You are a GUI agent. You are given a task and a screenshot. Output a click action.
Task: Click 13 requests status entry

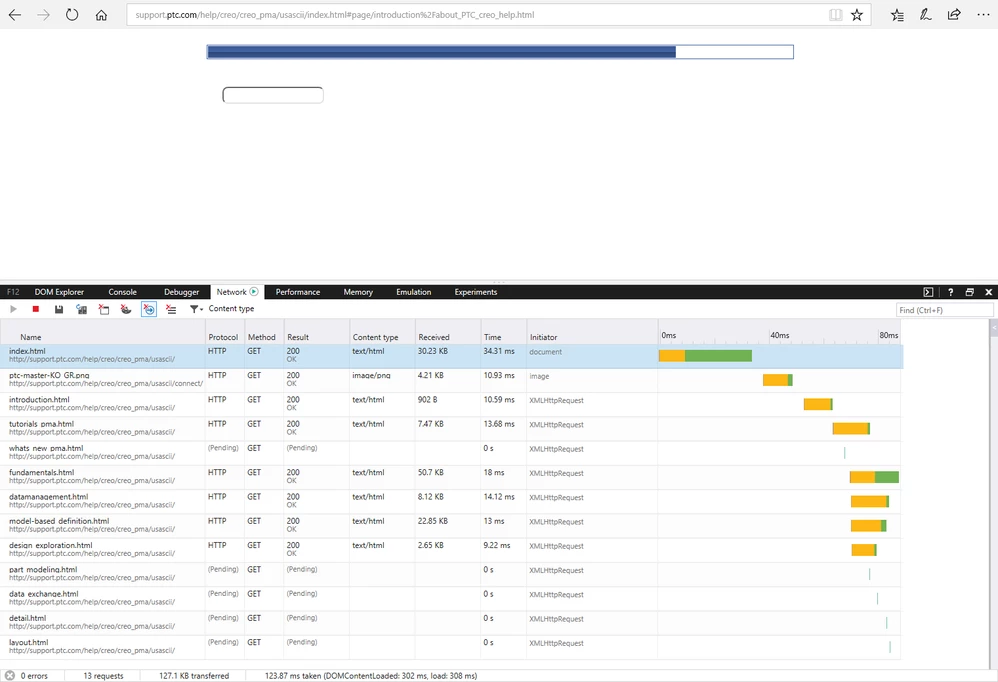103,676
